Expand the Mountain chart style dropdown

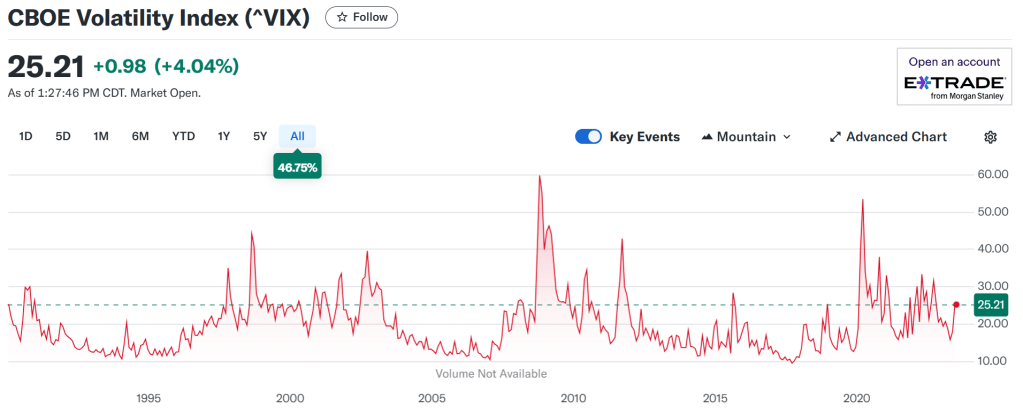[x=786, y=137]
